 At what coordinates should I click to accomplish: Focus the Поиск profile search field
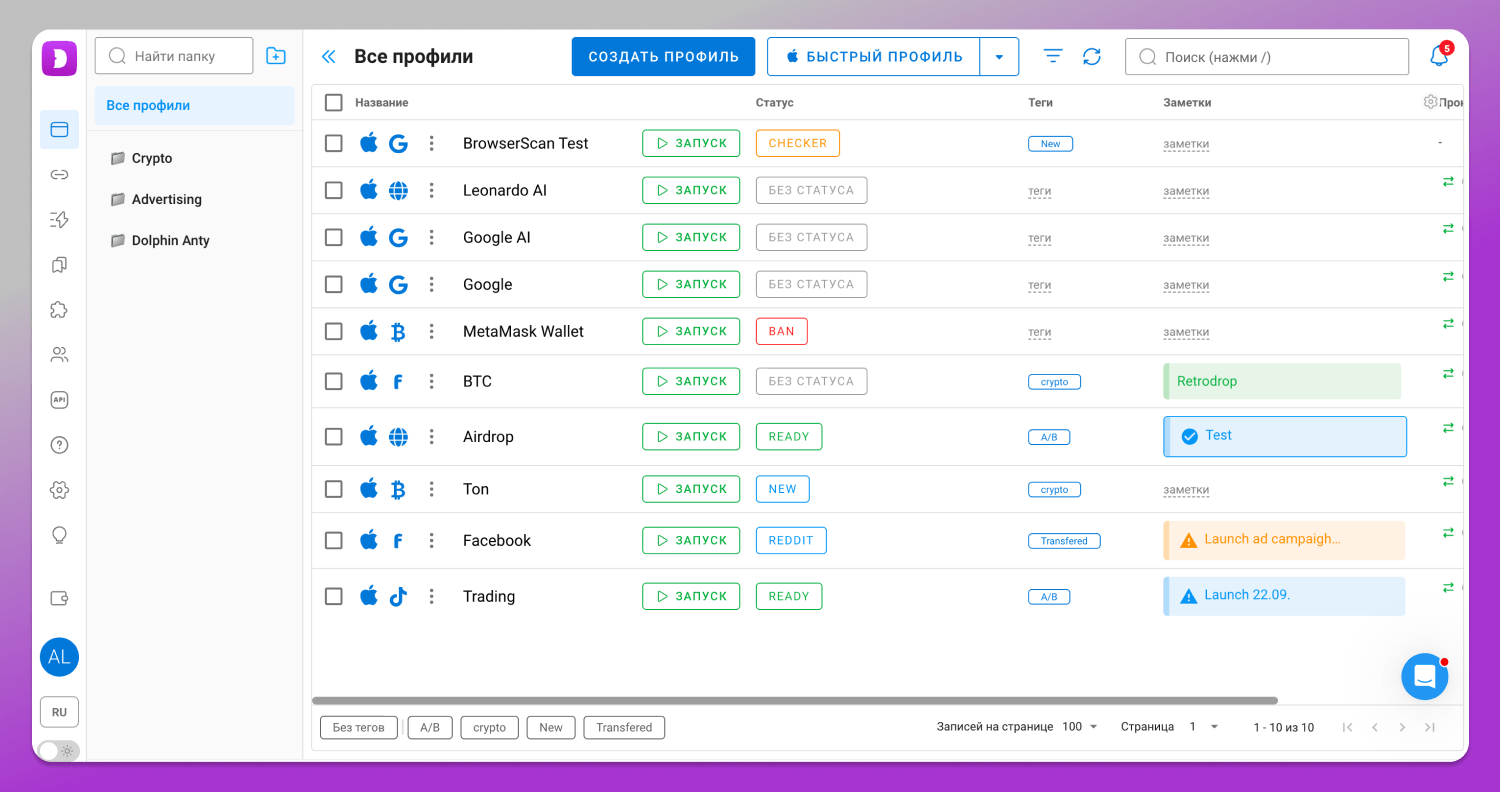[x=1267, y=57]
